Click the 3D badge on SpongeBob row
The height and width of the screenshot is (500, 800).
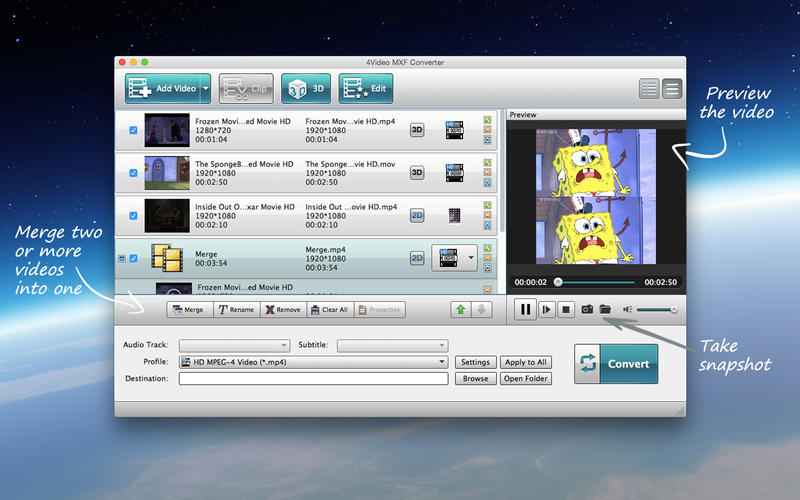(x=417, y=173)
